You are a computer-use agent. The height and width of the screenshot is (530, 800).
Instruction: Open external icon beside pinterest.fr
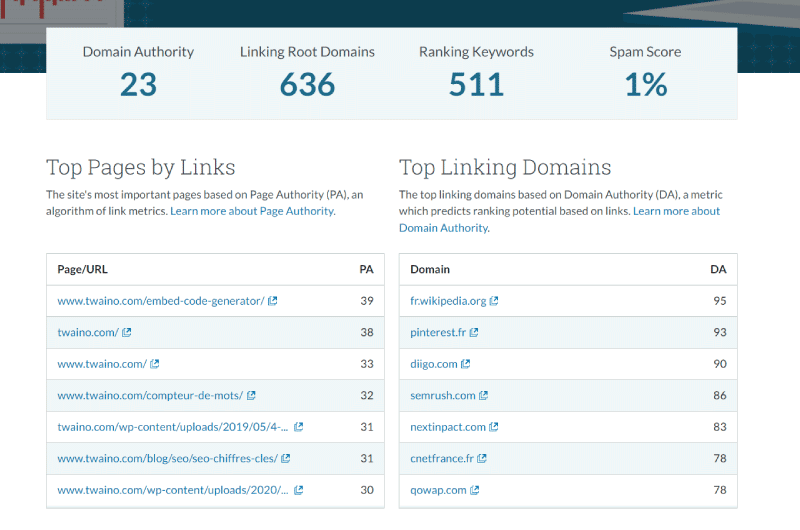click(474, 333)
